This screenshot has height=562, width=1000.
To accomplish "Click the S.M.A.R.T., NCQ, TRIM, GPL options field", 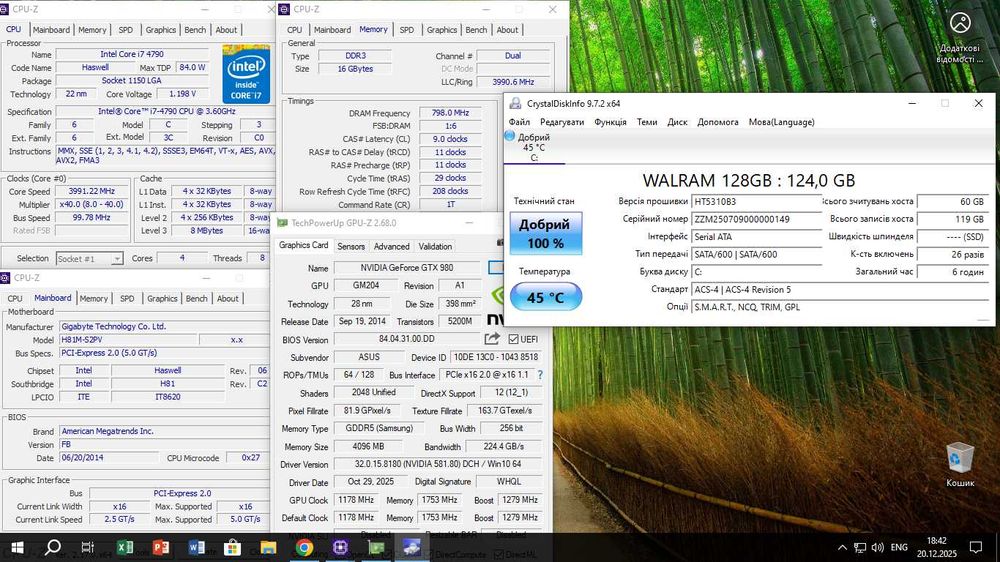I will click(x=840, y=307).
